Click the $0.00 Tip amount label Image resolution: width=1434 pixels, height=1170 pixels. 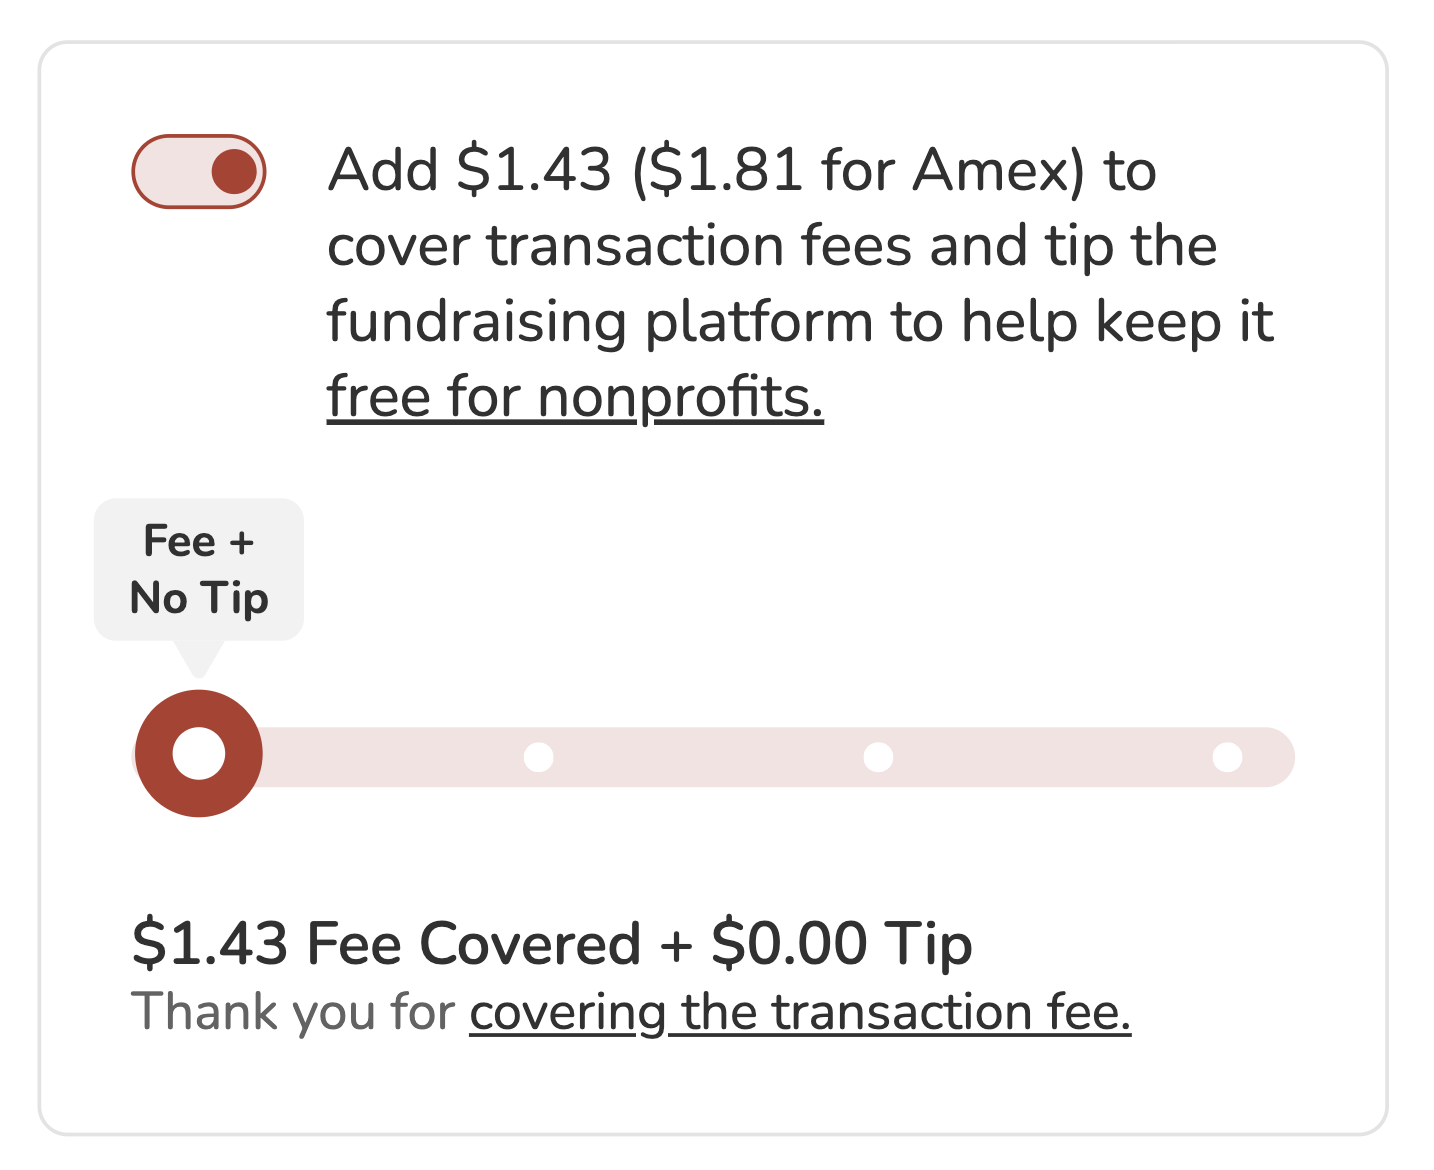coord(845,941)
